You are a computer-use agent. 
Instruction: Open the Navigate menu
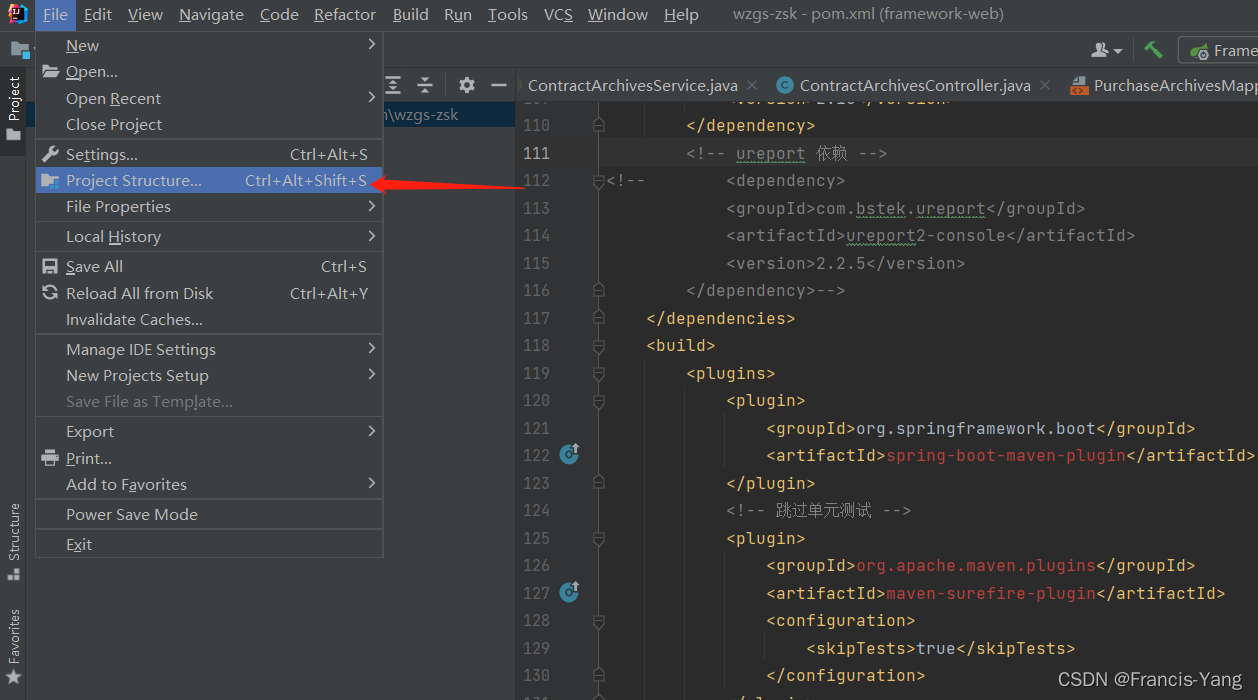click(211, 14)
